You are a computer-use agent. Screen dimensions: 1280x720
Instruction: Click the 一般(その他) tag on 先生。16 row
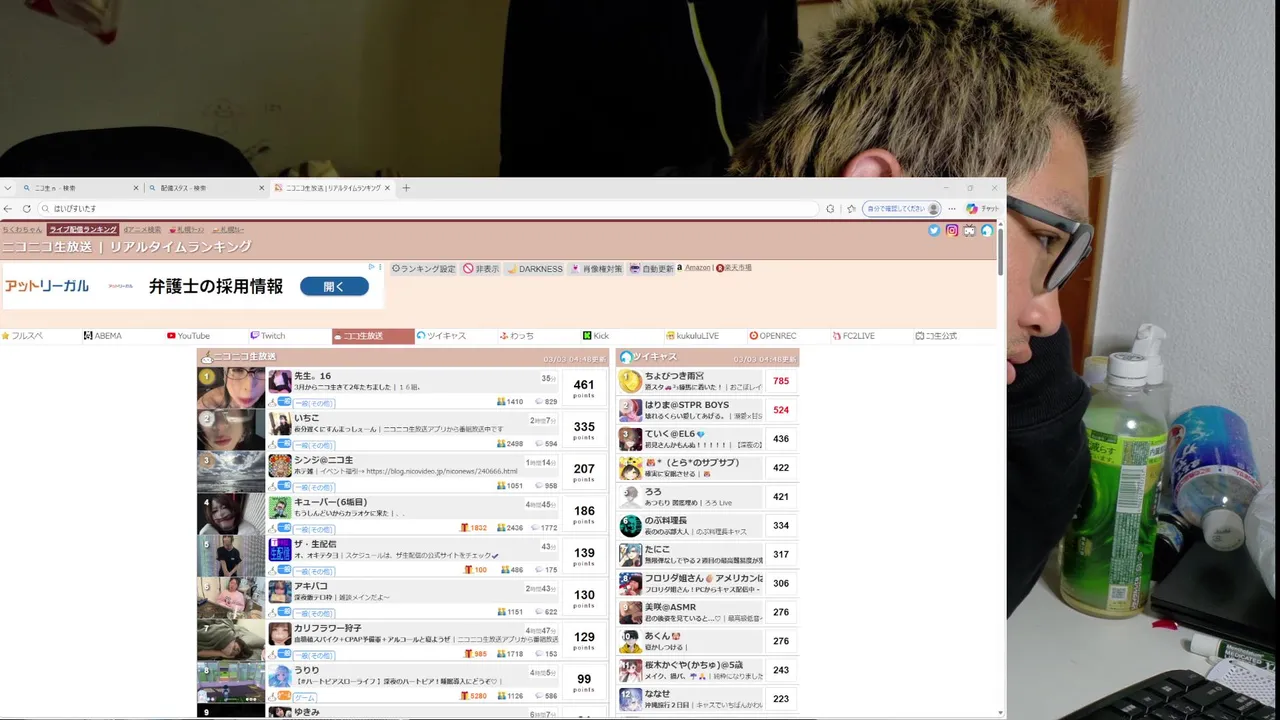(x=314, y=402)
